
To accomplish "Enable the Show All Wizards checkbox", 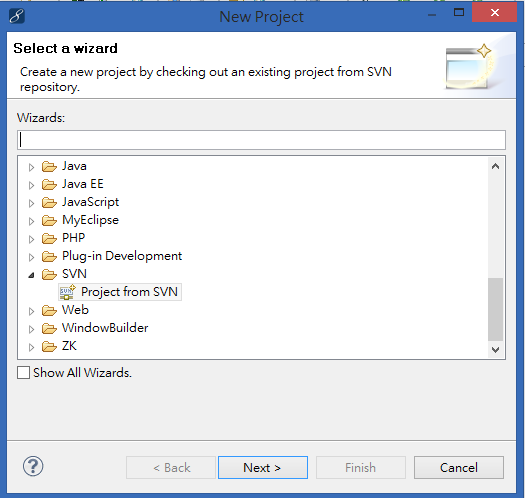I will (x=23, y=372).
